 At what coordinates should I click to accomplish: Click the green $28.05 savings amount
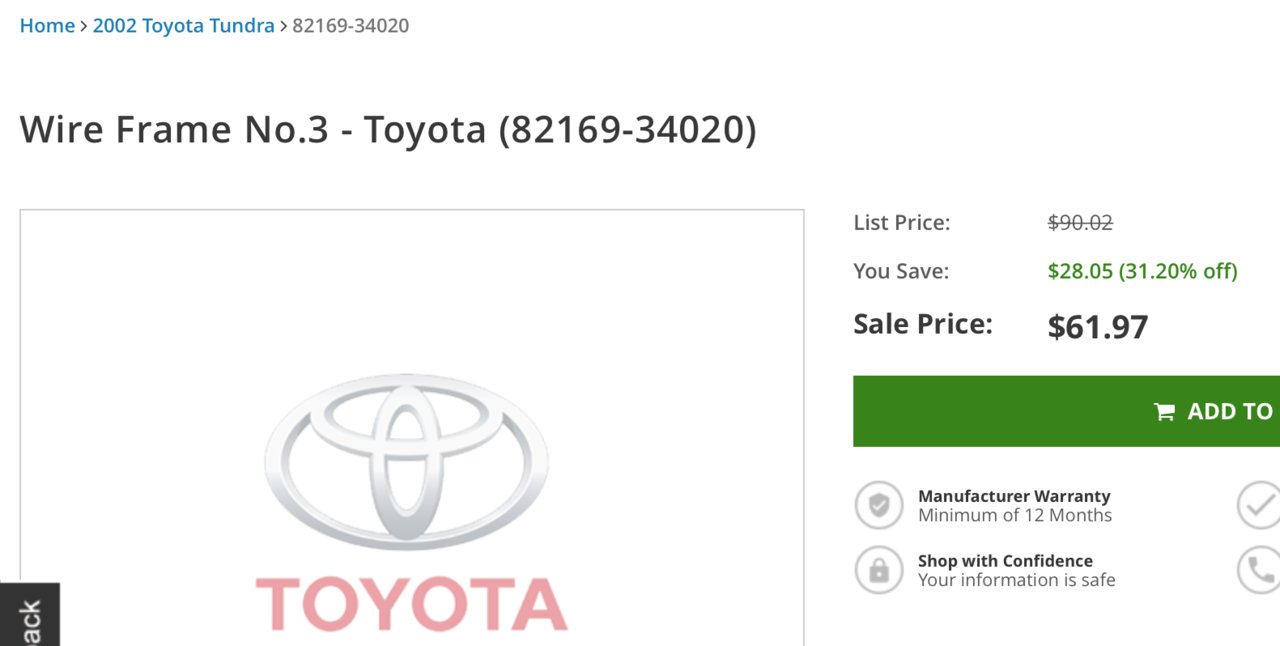pos(1080,271)
